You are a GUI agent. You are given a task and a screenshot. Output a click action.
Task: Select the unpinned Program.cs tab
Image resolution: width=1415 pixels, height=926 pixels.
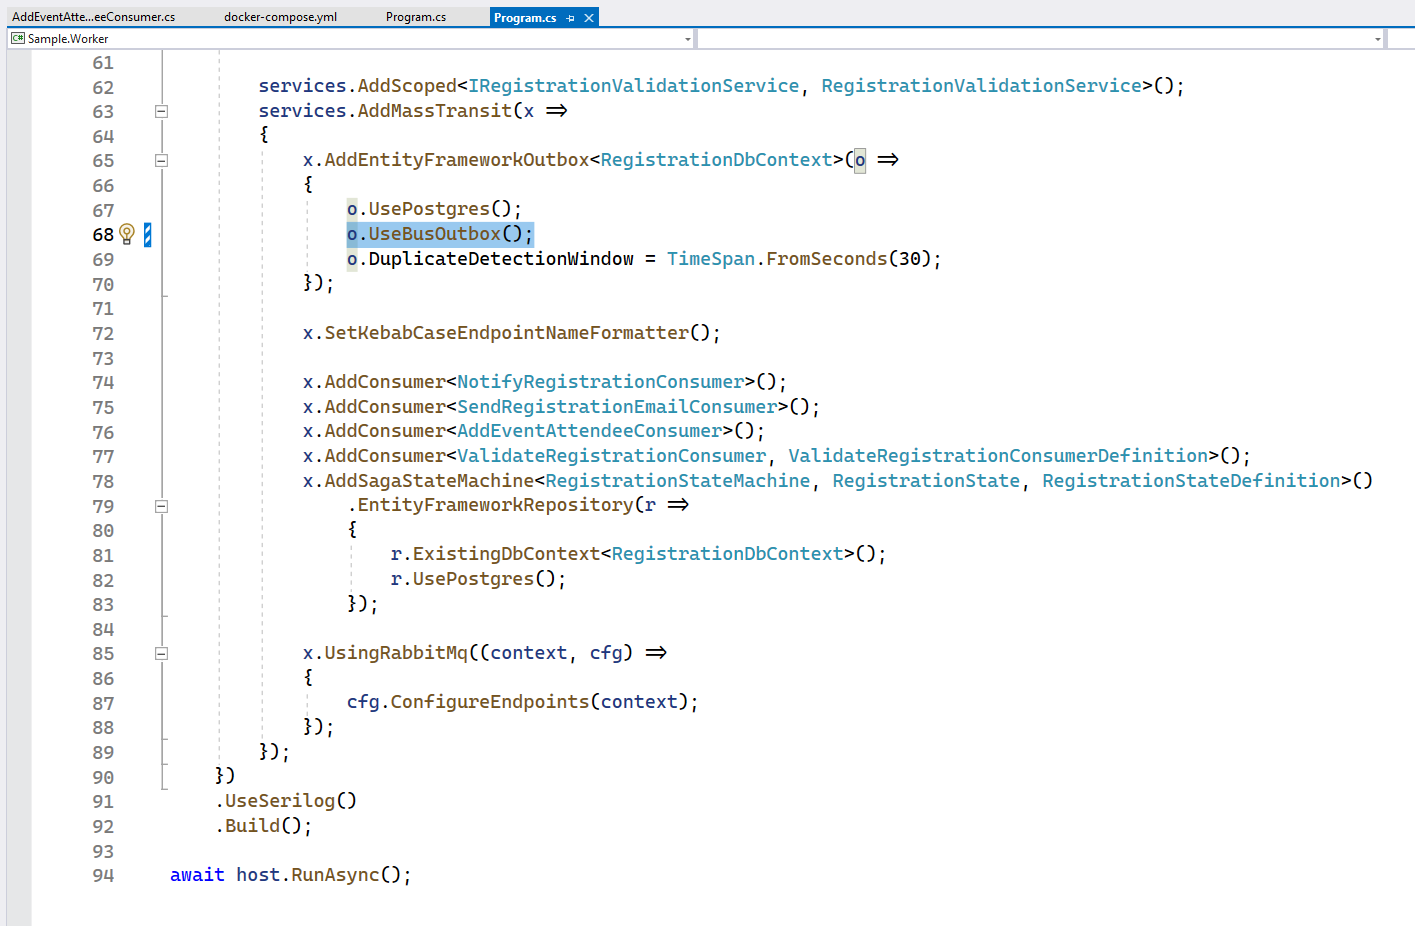tap(416, 16)
